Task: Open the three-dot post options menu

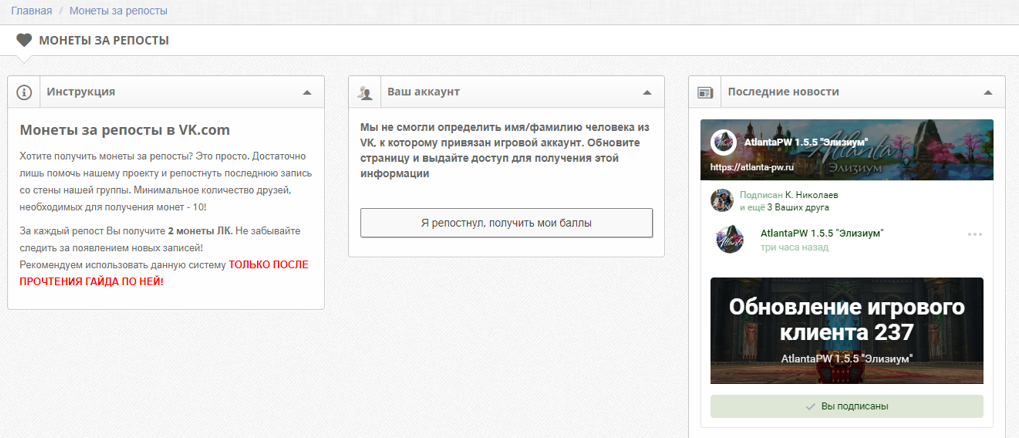Action: pos(975,235)
